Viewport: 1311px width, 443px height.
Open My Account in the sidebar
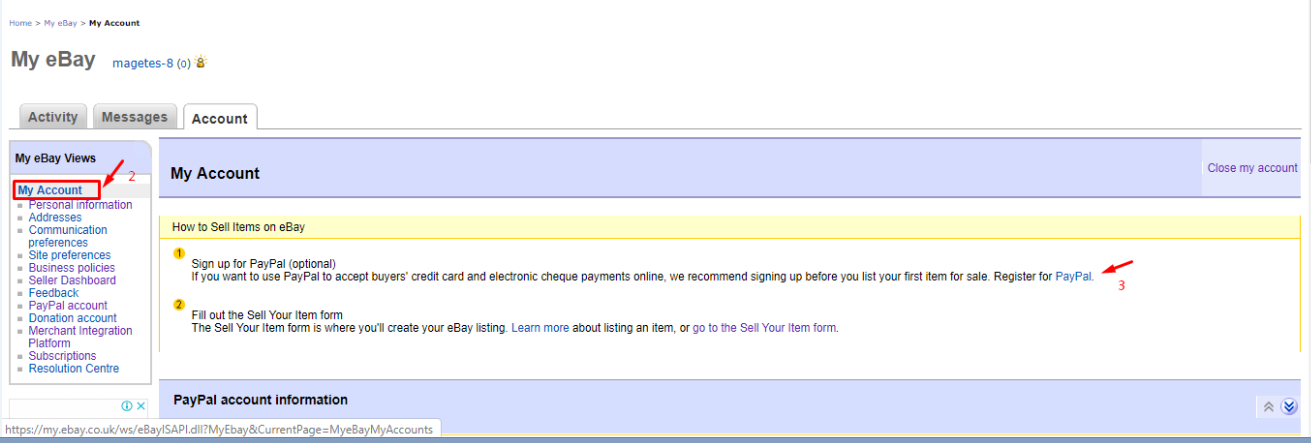(50, 190)
